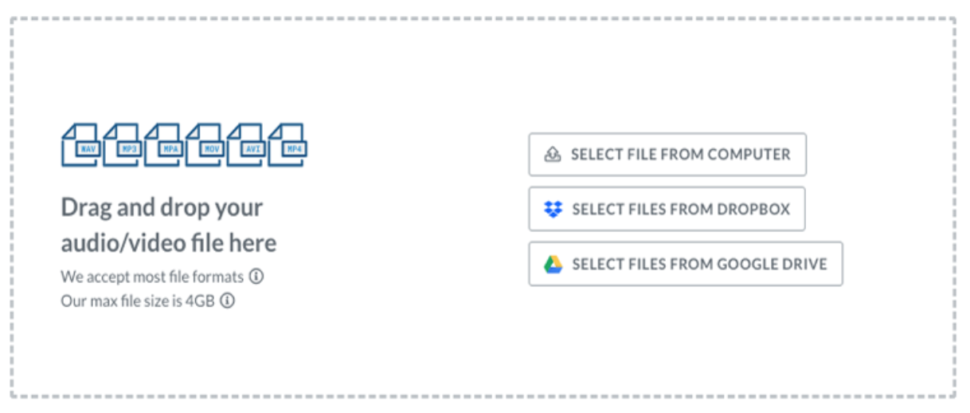Screen dimensions: 970x413
Task: Click 'Our max file size is 4GB' text
Action: 137,302
